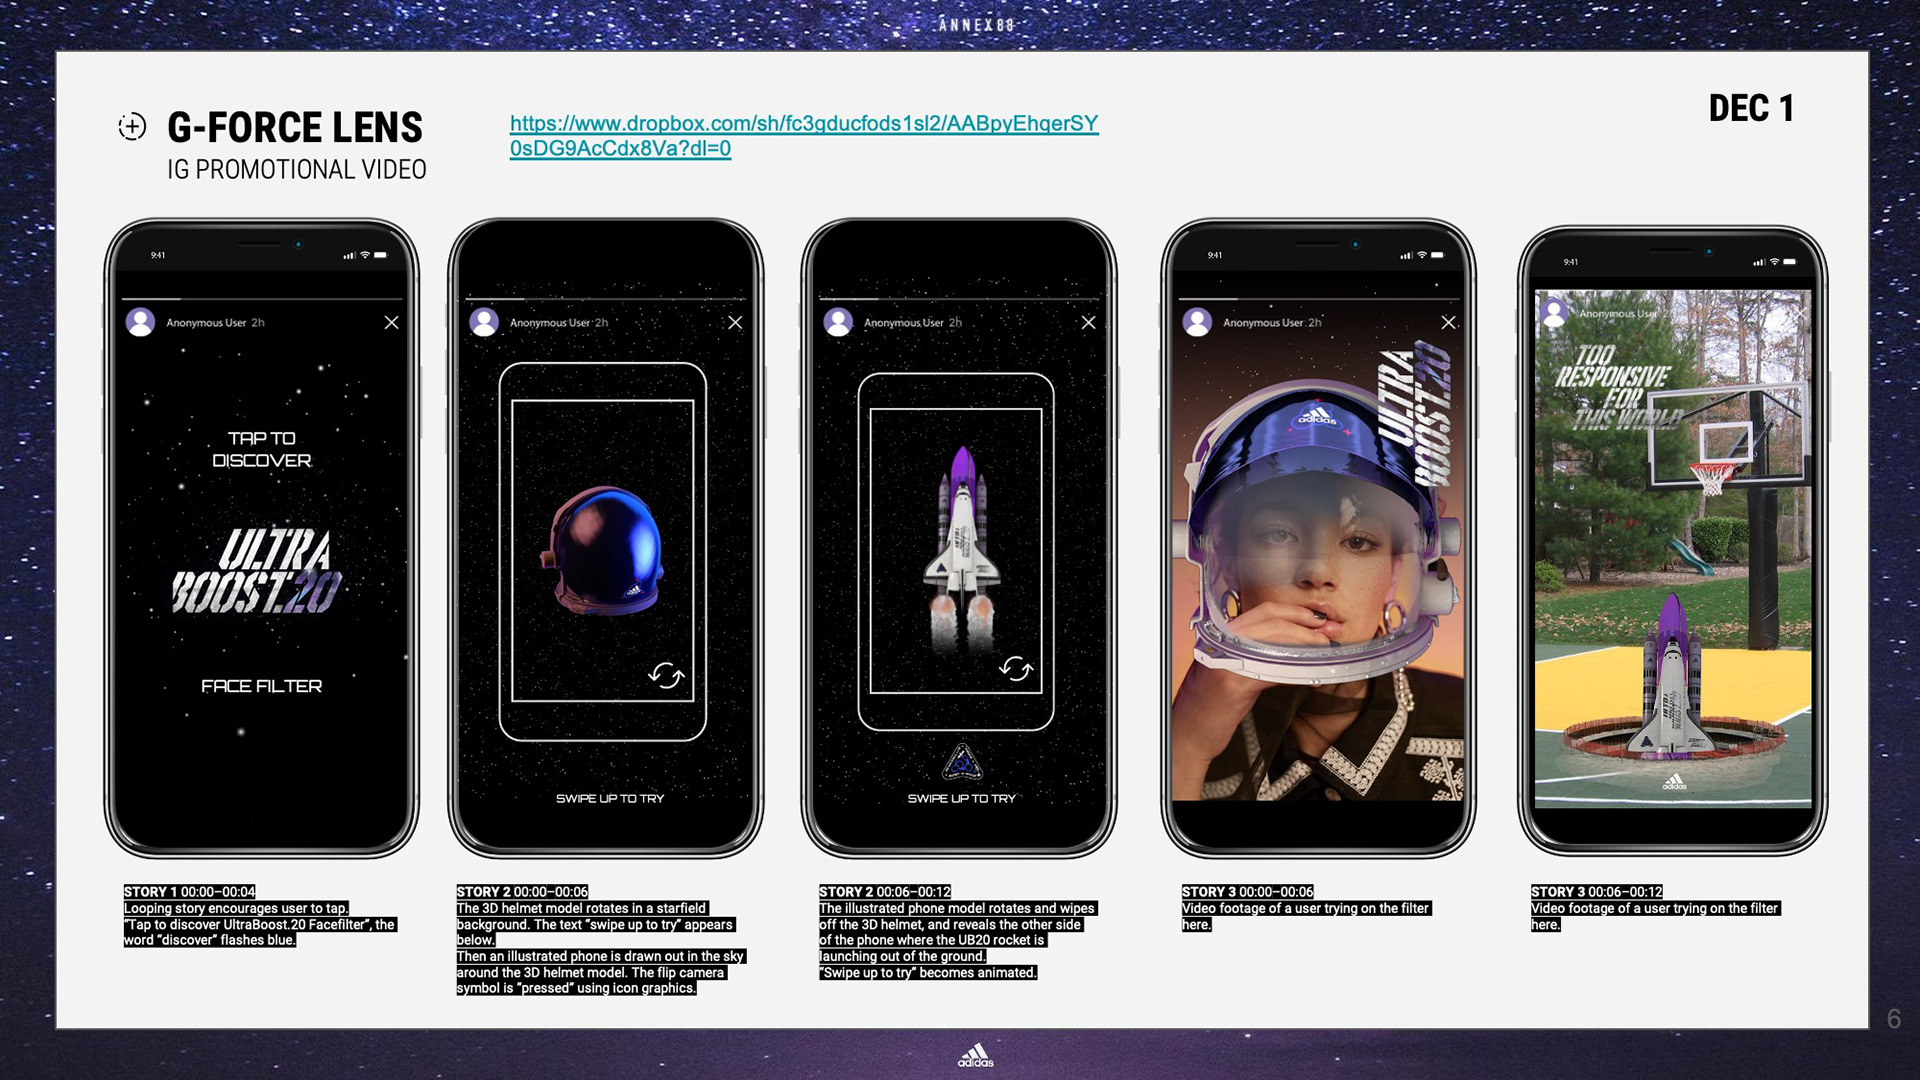The height and width of the screenshot is (1080, 1920).
Task: Click the ANNEX88 logo at top
Action: click(976, 25)
